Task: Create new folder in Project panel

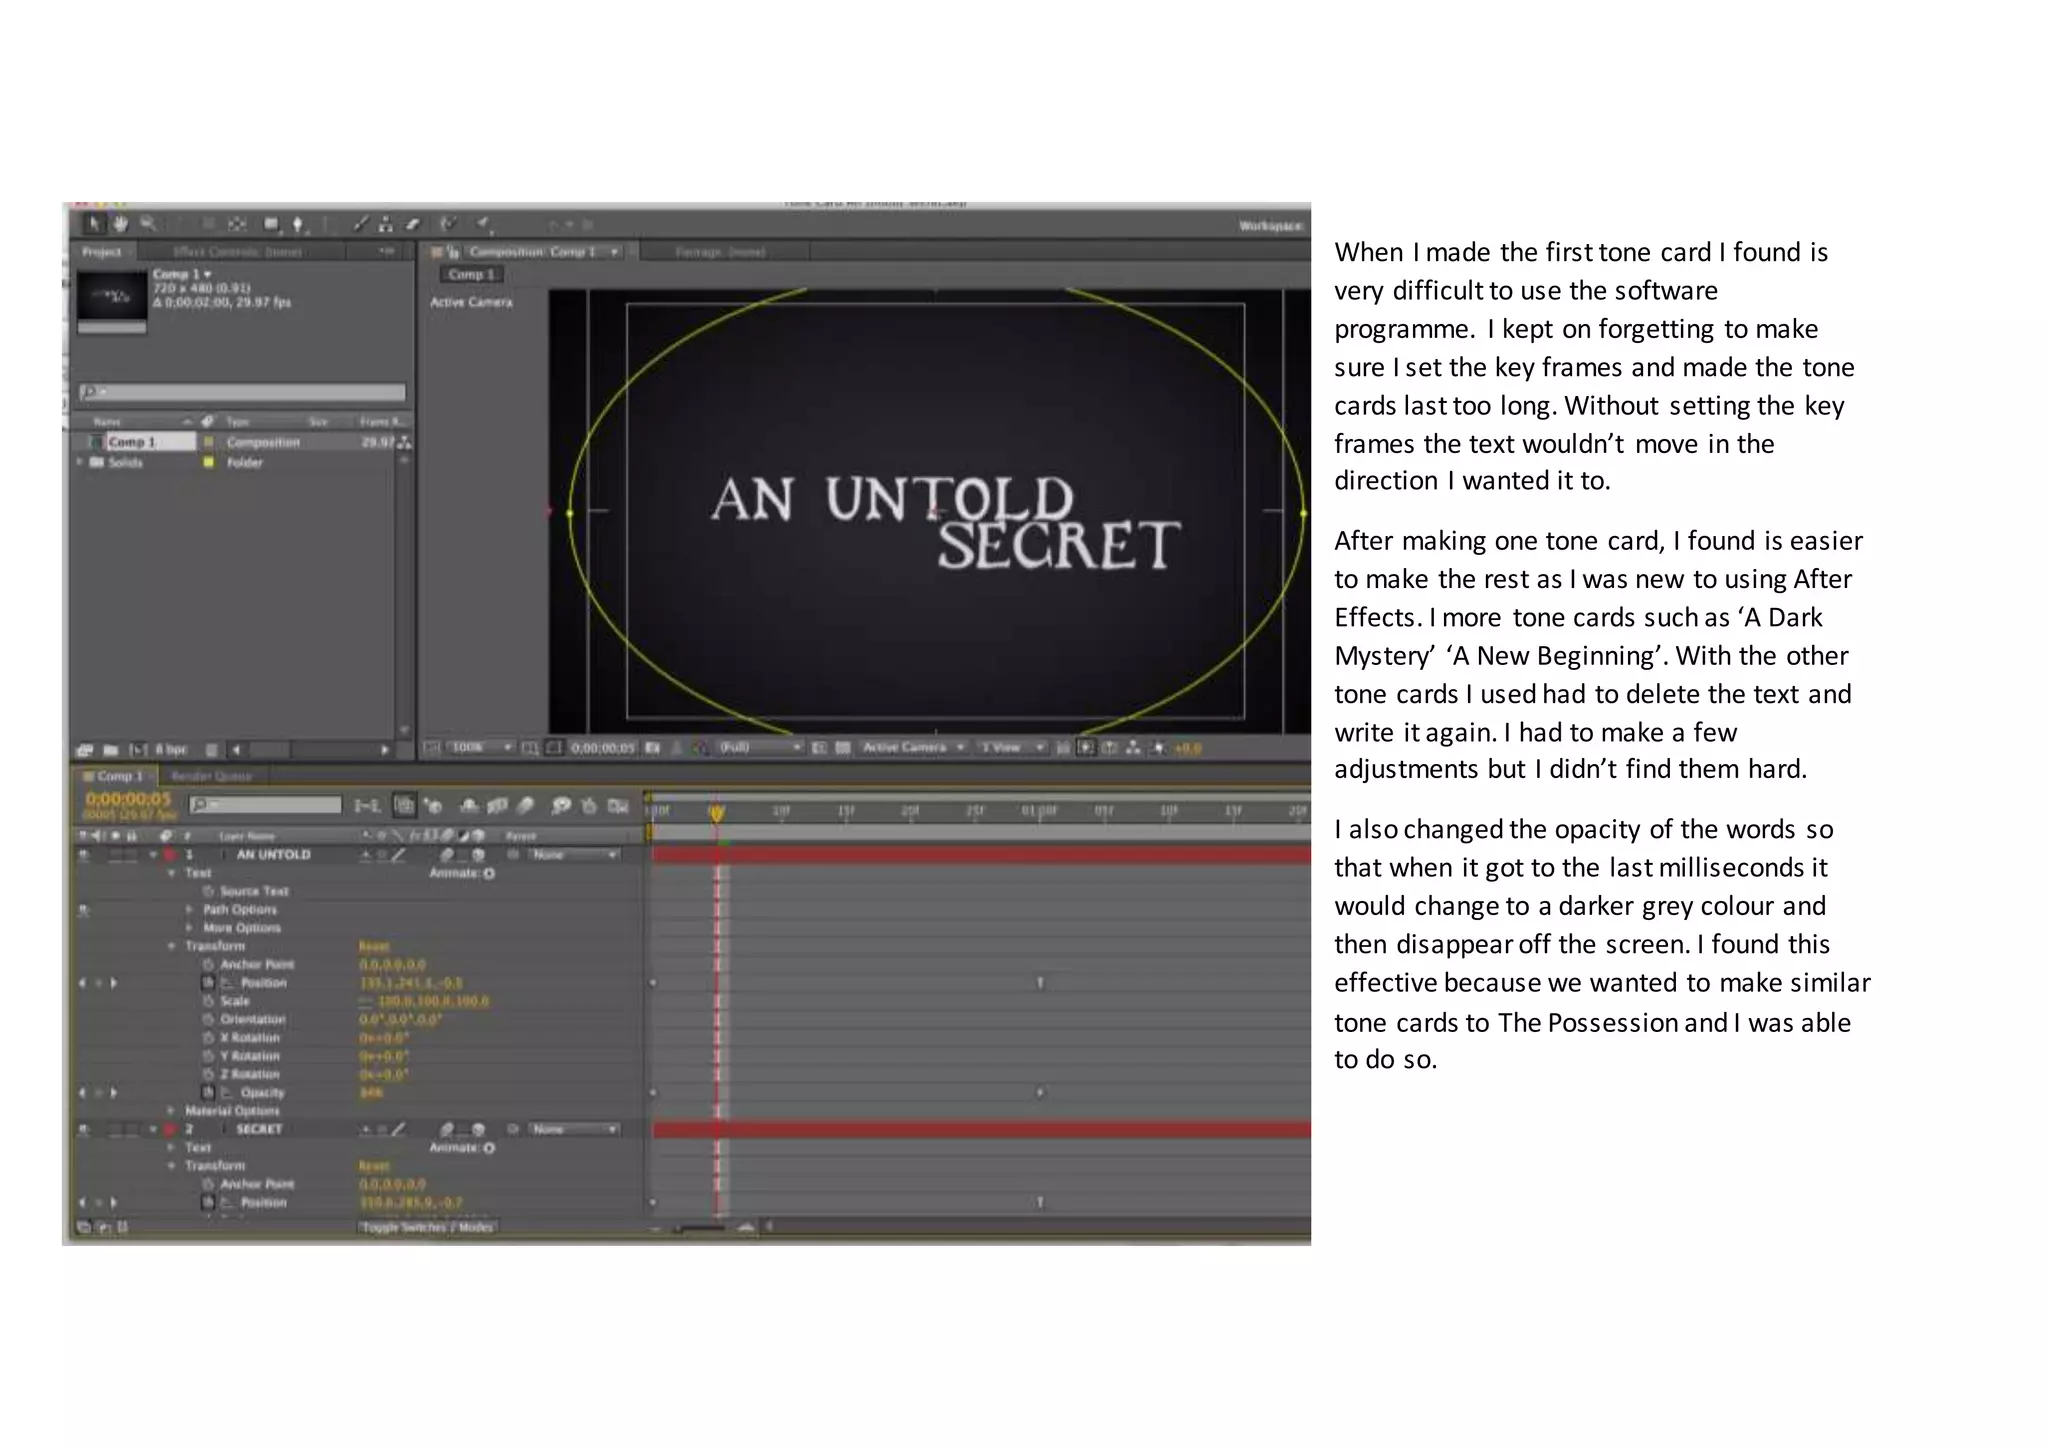Action: coord(110,749)
